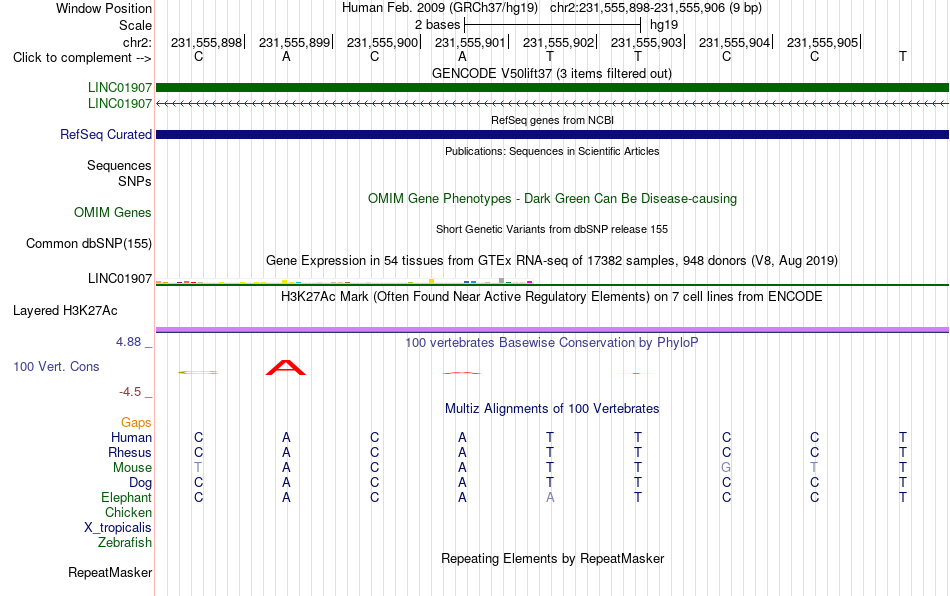The height and width of the screenshot is (596, 950).
Task: Open OMIM Gene Phenotypes track title
Action: coord(552,199)
